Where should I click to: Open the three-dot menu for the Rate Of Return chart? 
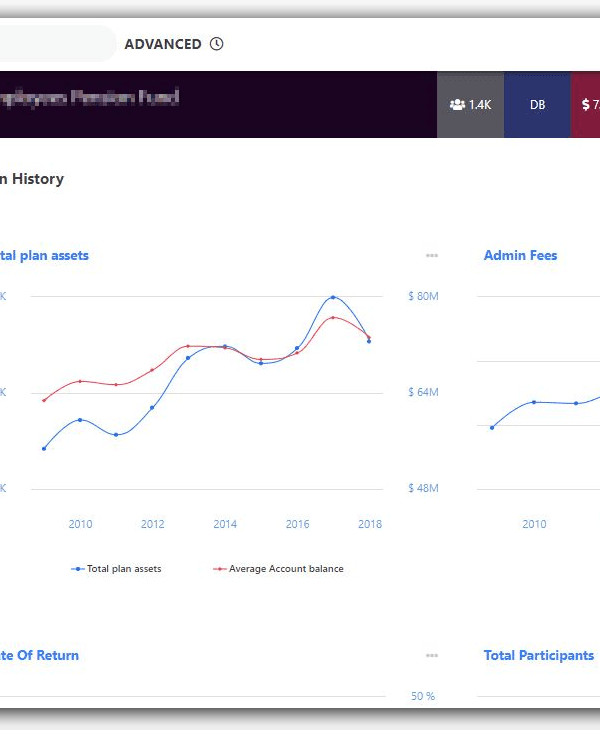point(432,656)
